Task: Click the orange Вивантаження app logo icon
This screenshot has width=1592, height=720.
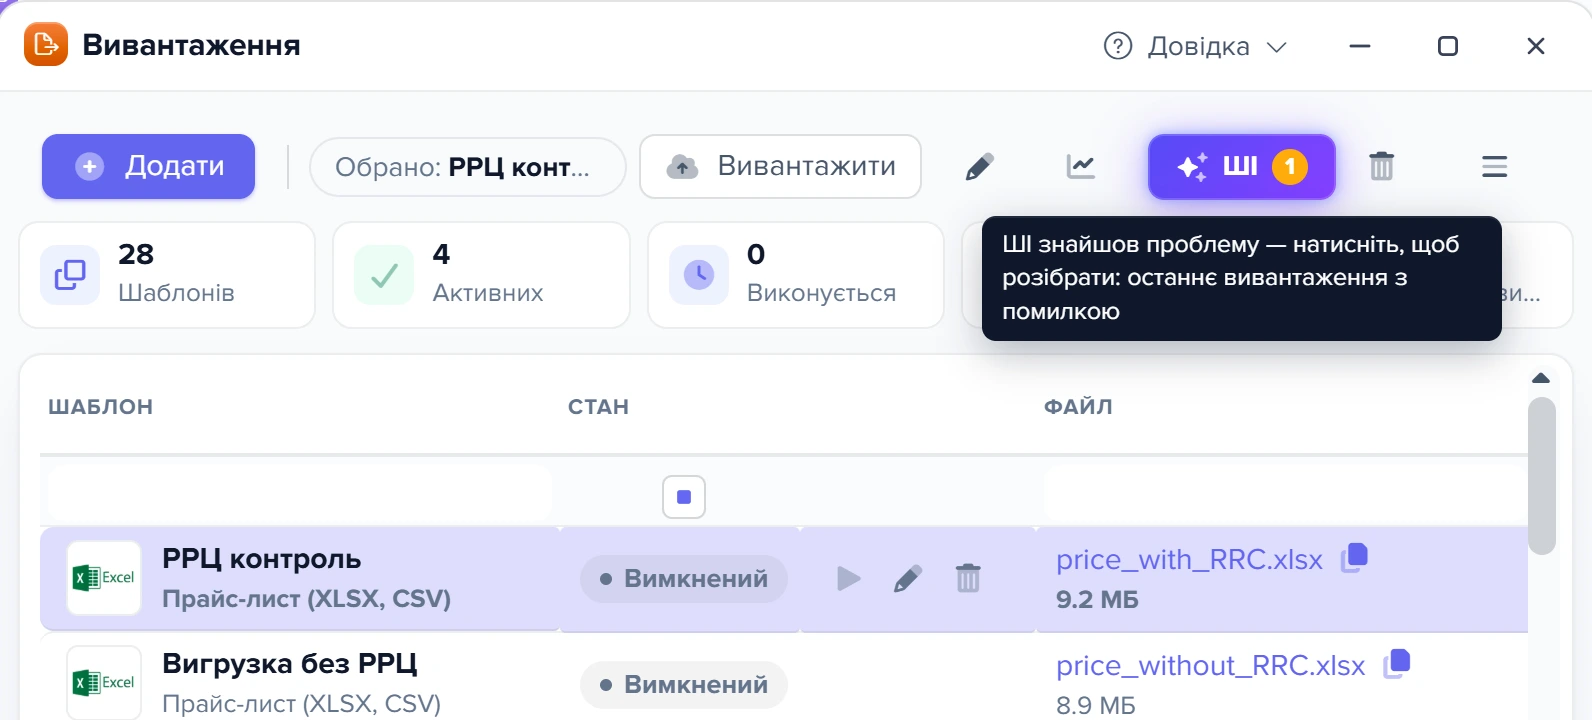Action: [45, 45]
